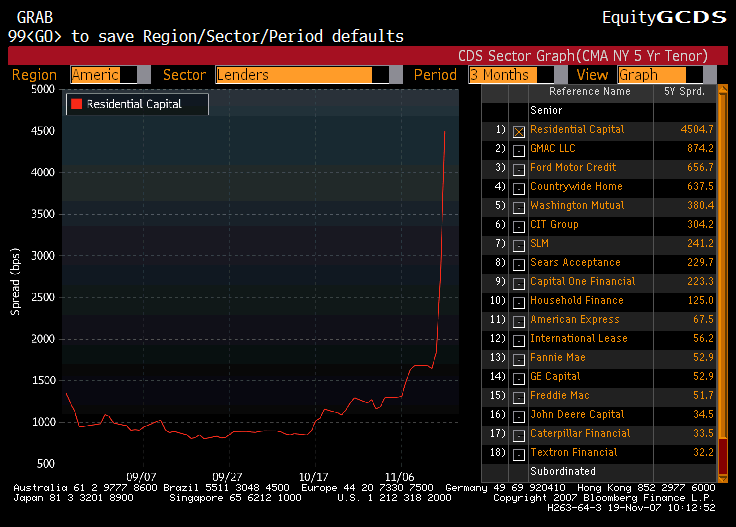Viewport: 736px width, 527px height.
Task: Open Freddie Mac reference name
Action: (x=560, y=396)
